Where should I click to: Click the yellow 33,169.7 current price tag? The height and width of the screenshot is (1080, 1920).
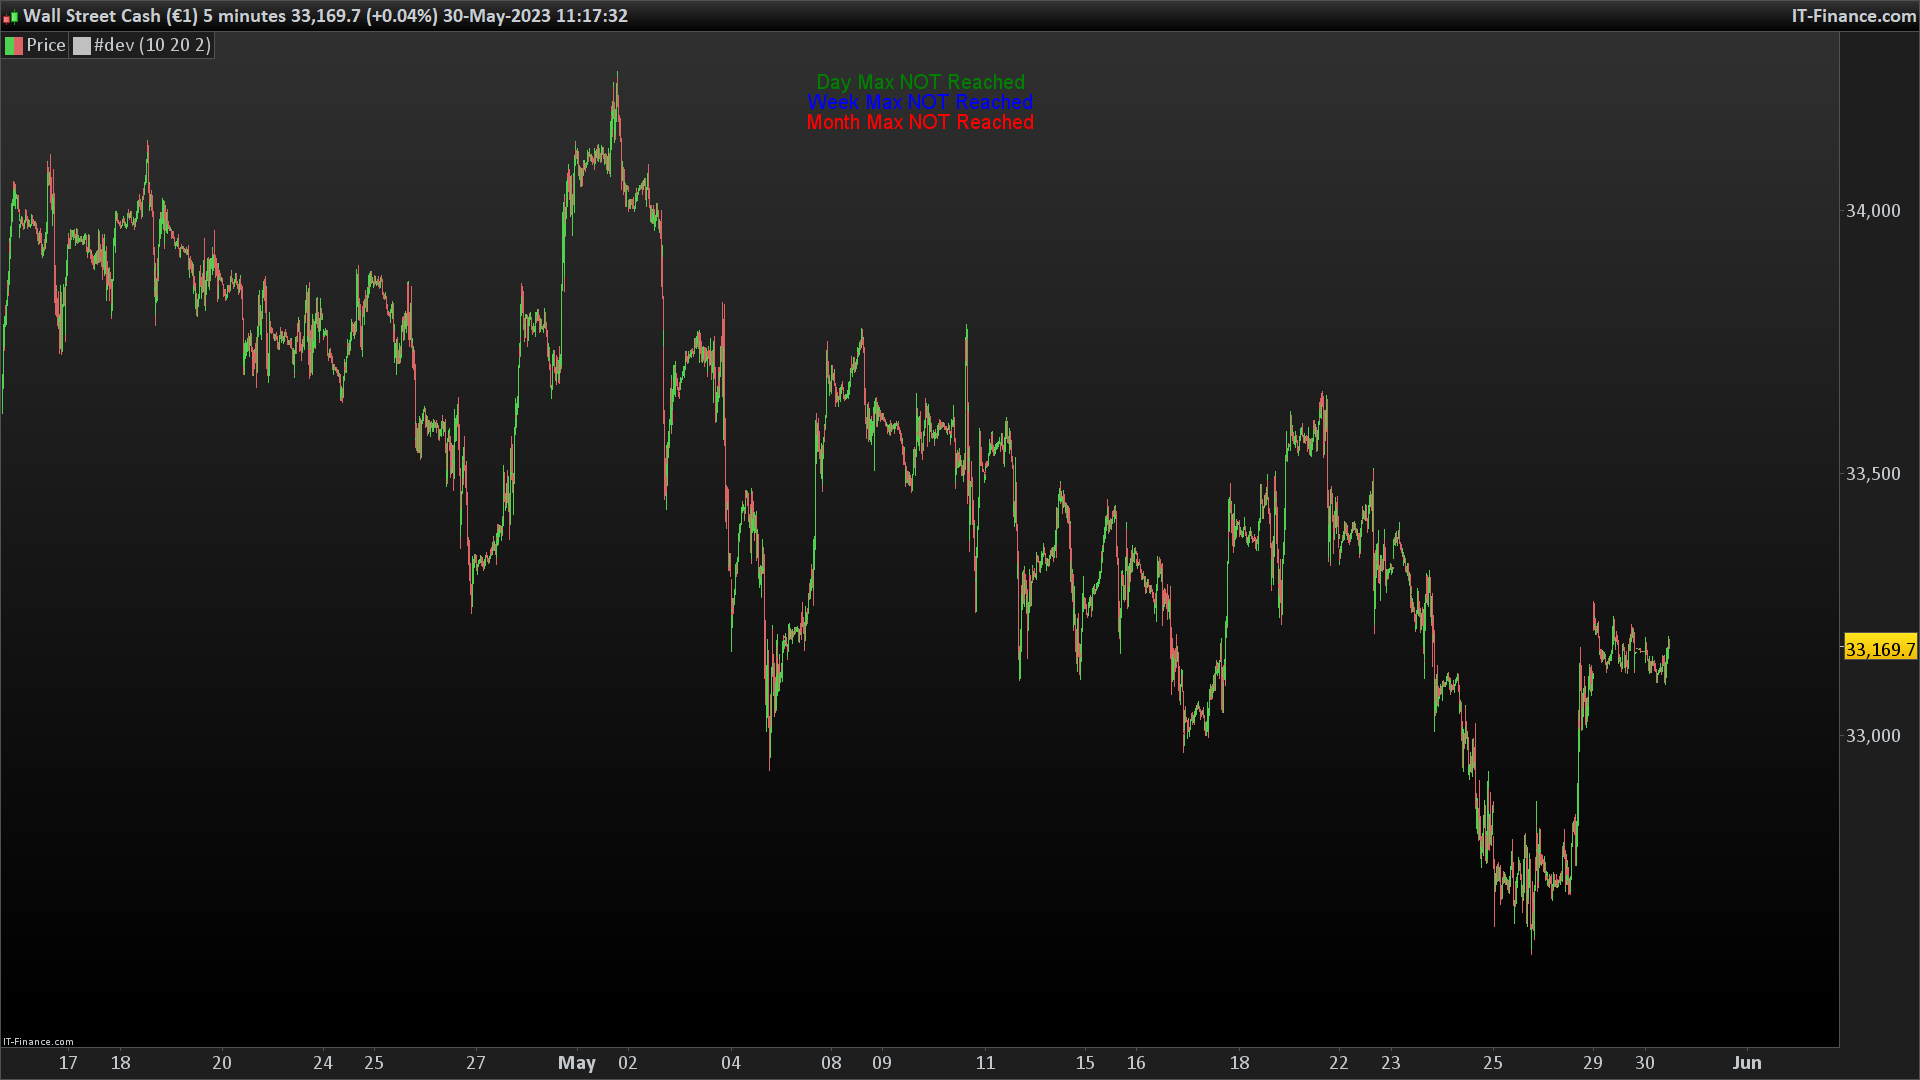(x=1879, y=649)
